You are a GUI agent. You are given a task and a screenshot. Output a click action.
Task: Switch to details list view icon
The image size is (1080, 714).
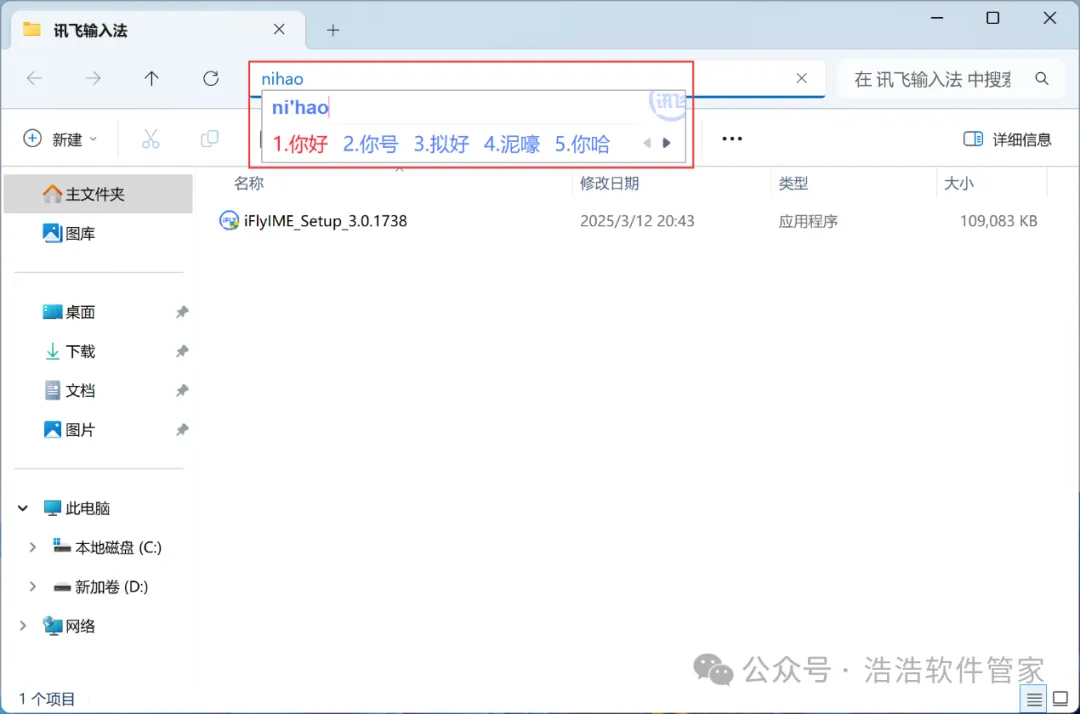[1034, 700]
